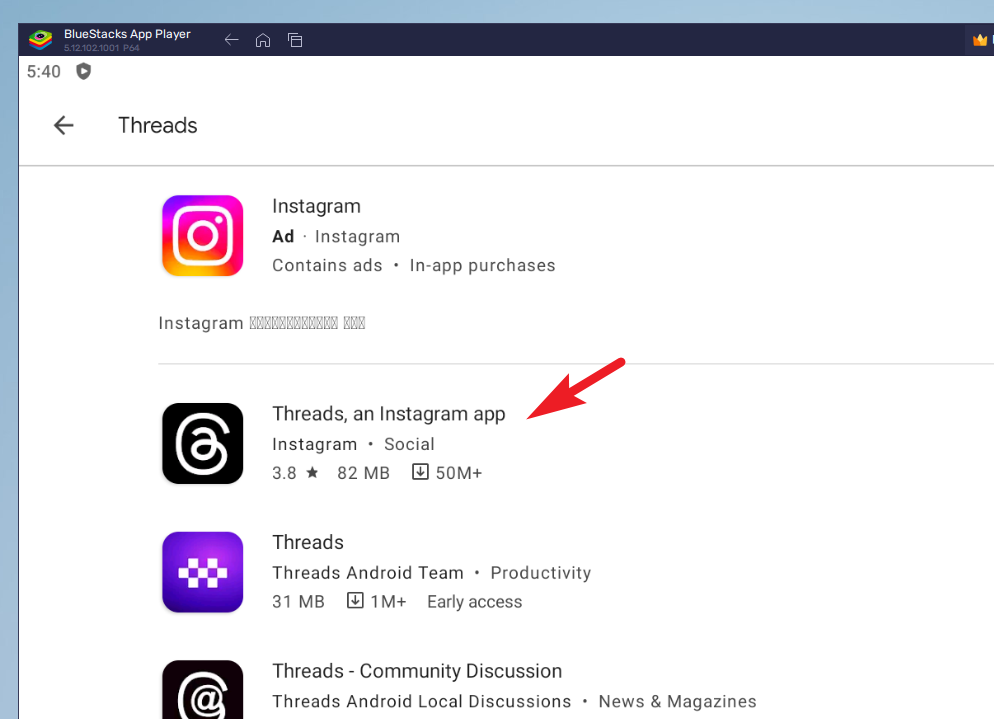
Task: Open the Instagram app icon
Action: (x=203, y=236)
